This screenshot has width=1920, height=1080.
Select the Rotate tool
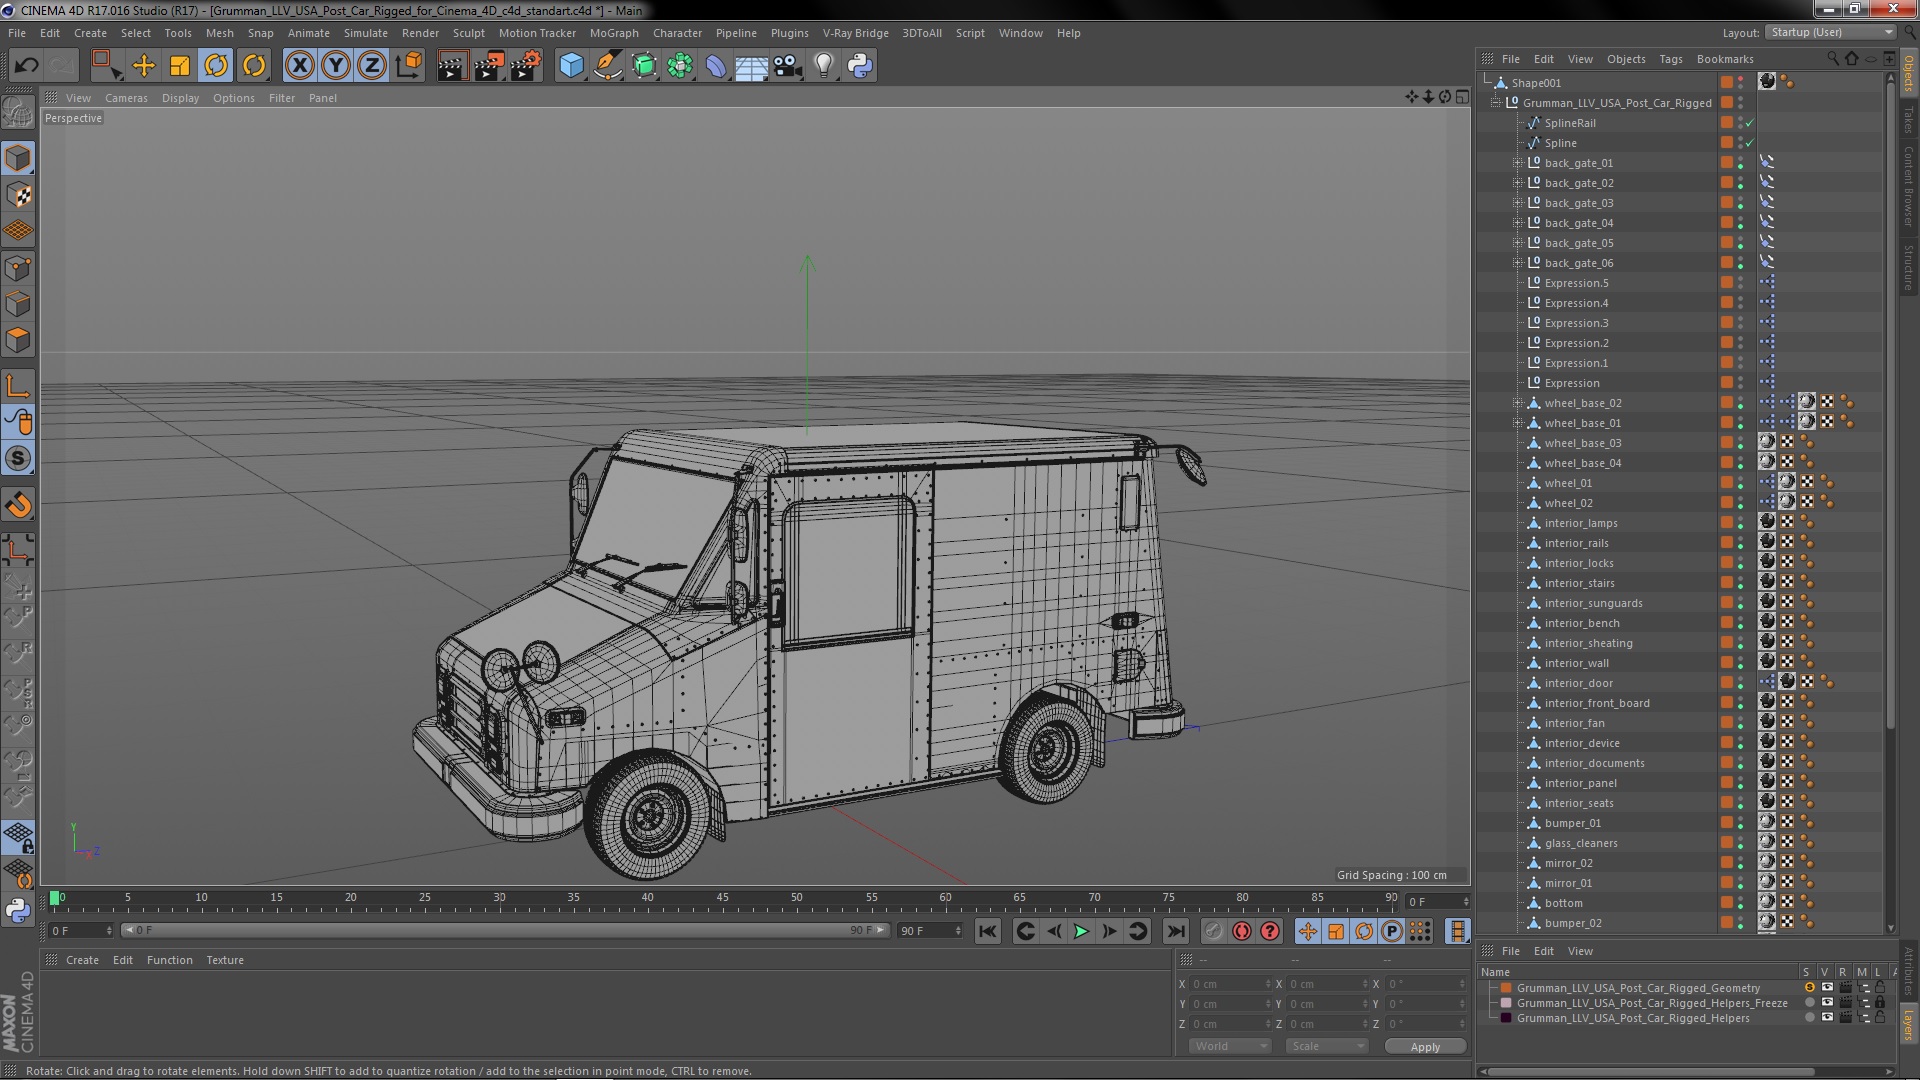point(216,66)
